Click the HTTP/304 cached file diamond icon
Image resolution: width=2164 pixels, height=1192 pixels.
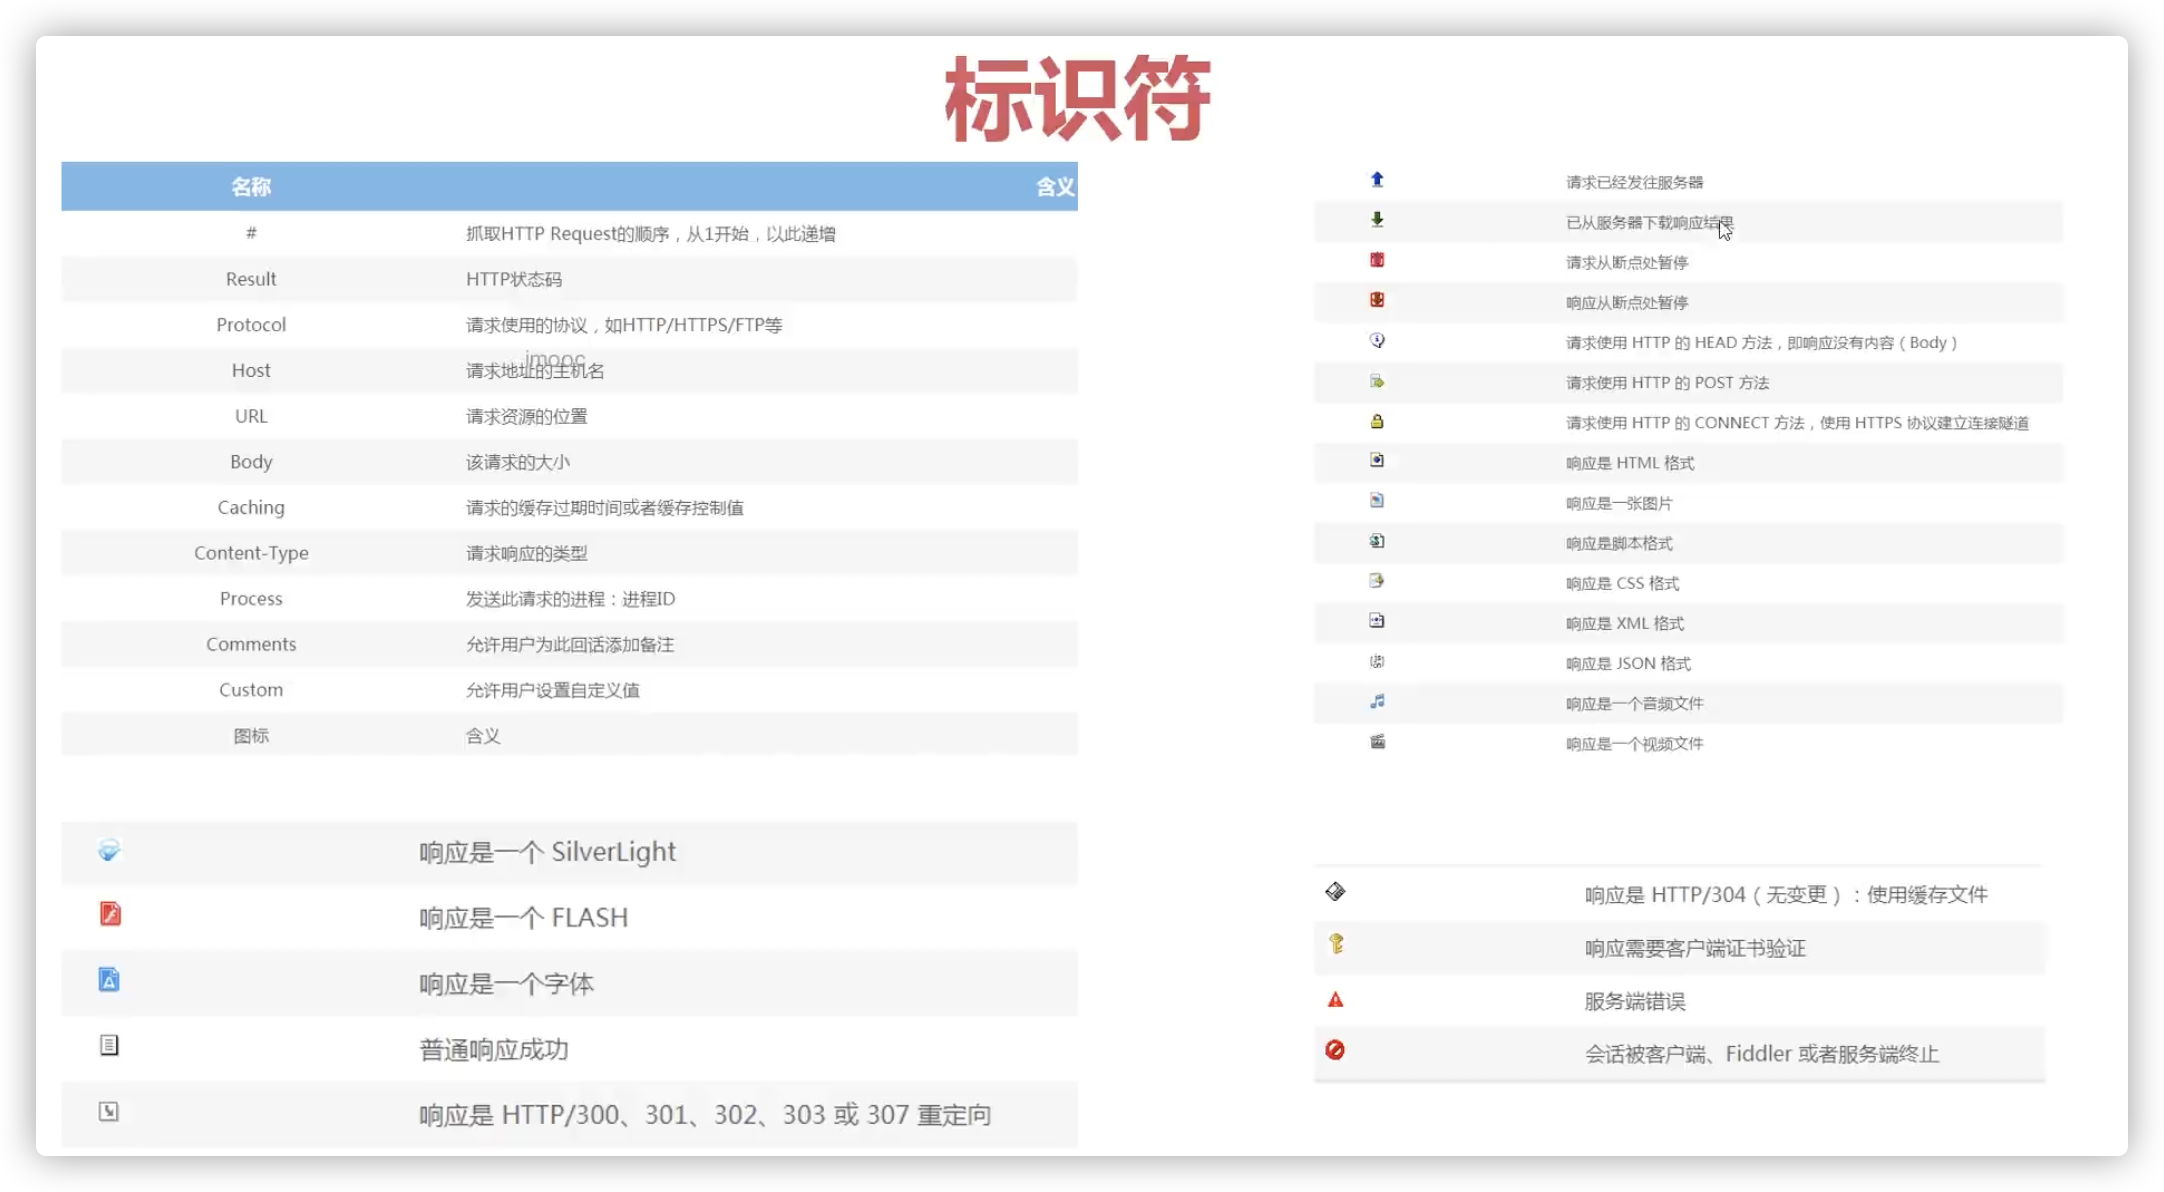(1335, 891)
